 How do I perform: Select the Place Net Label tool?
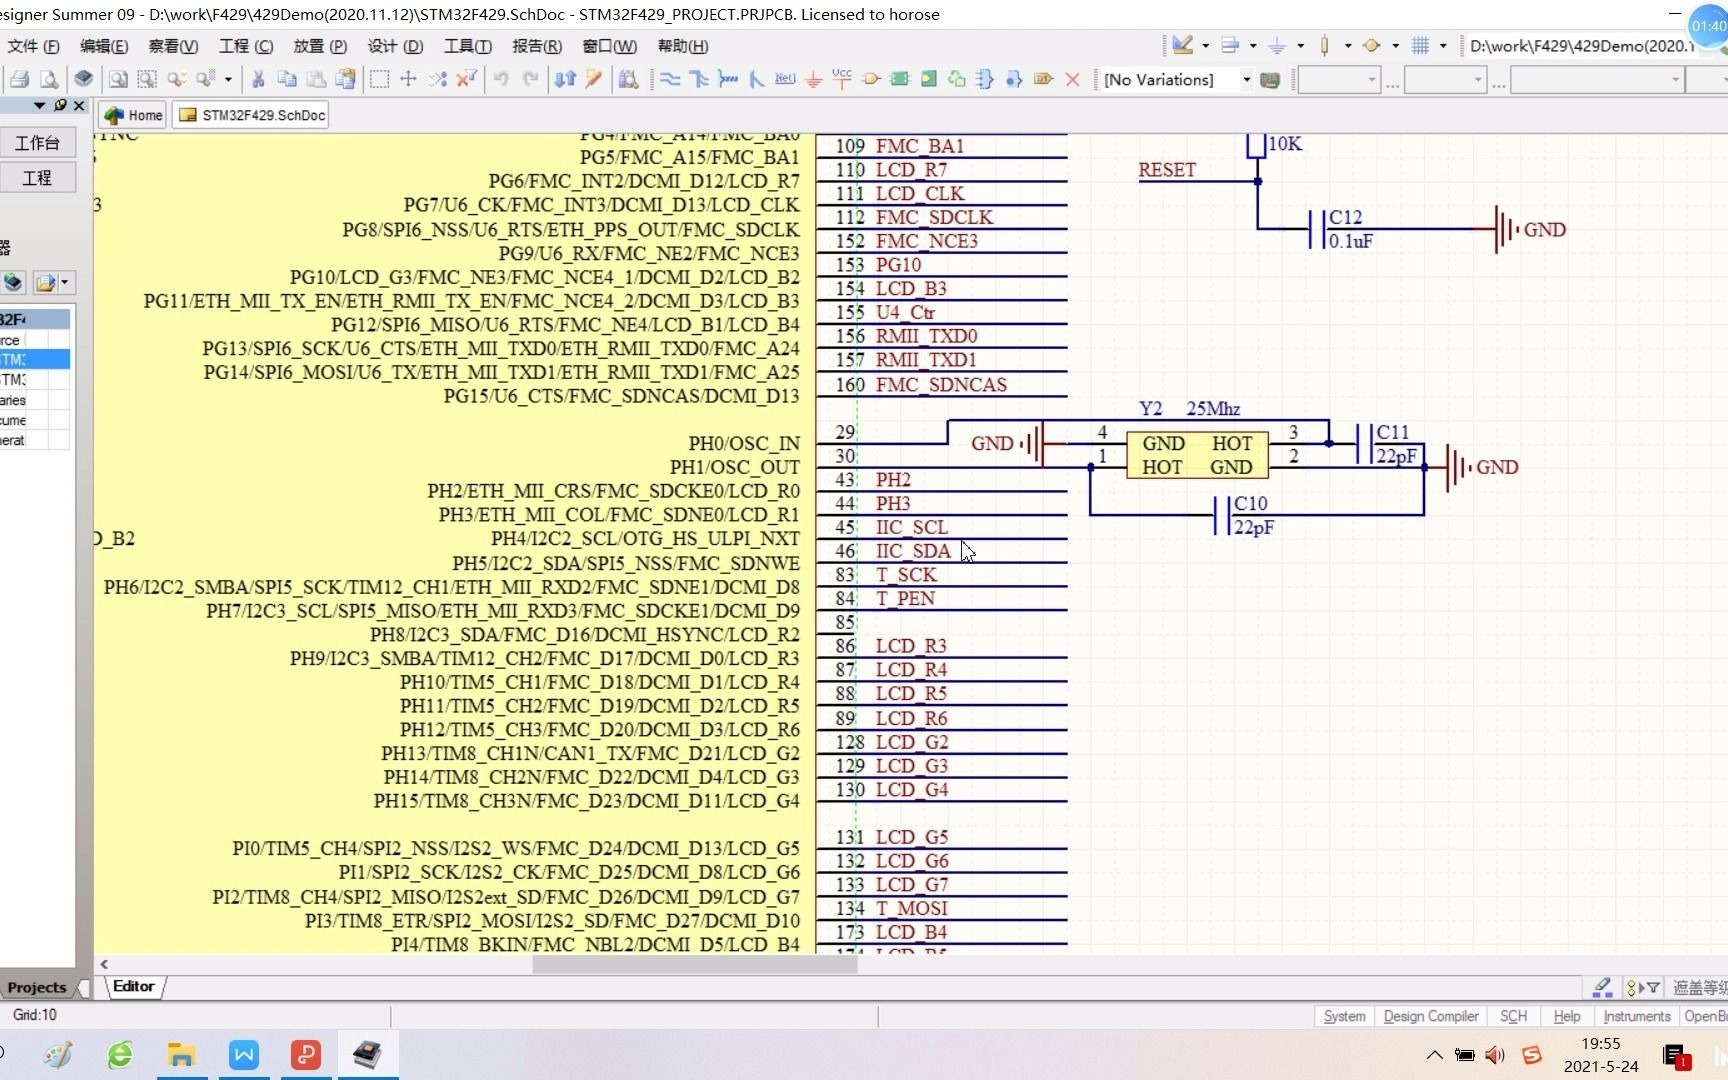point(785,79)
